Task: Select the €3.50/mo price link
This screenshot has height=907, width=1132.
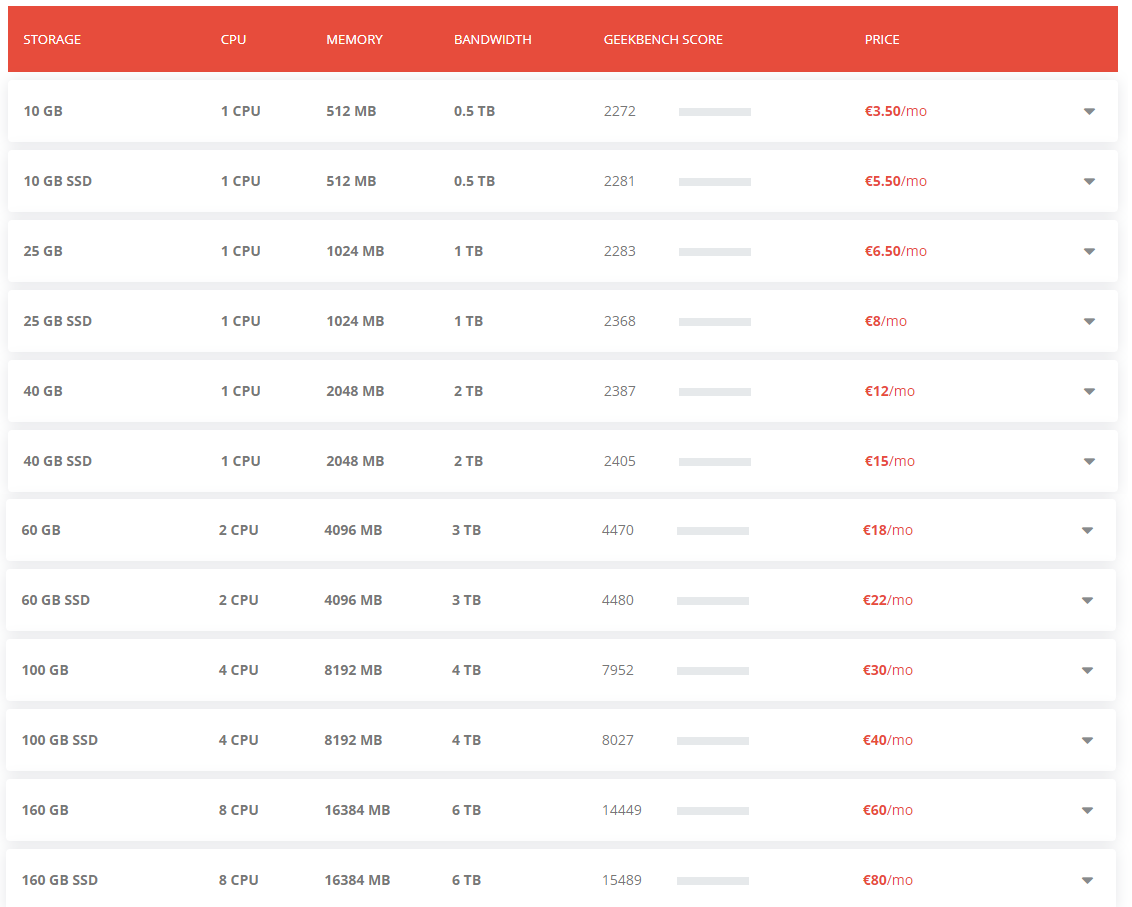Action: pyautogui.click(x=895, y=111)
